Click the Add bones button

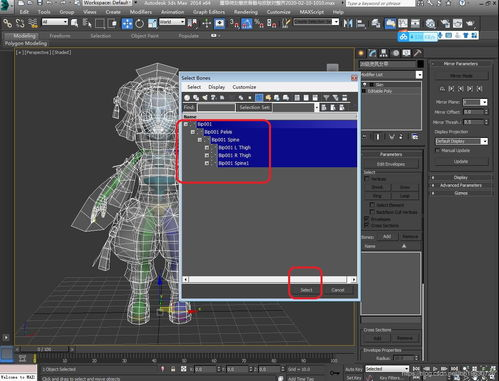pyautogui.click(x=387, y=236)
